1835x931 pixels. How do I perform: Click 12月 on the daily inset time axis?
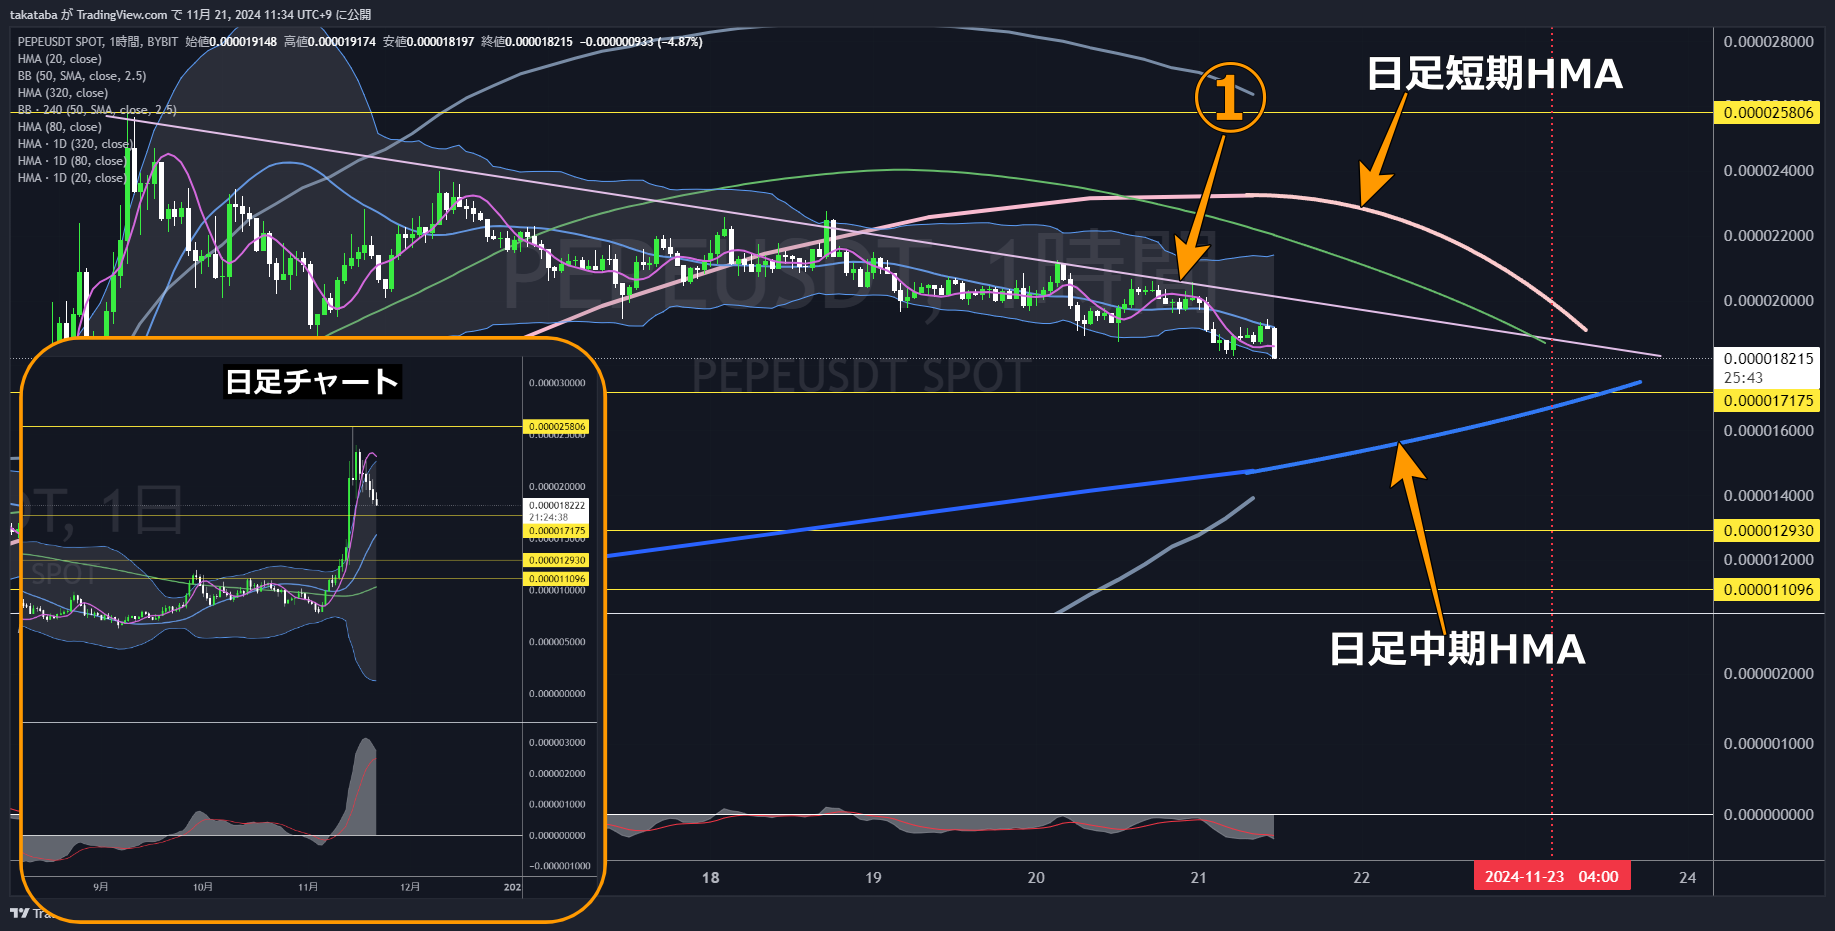click(410, 887)
